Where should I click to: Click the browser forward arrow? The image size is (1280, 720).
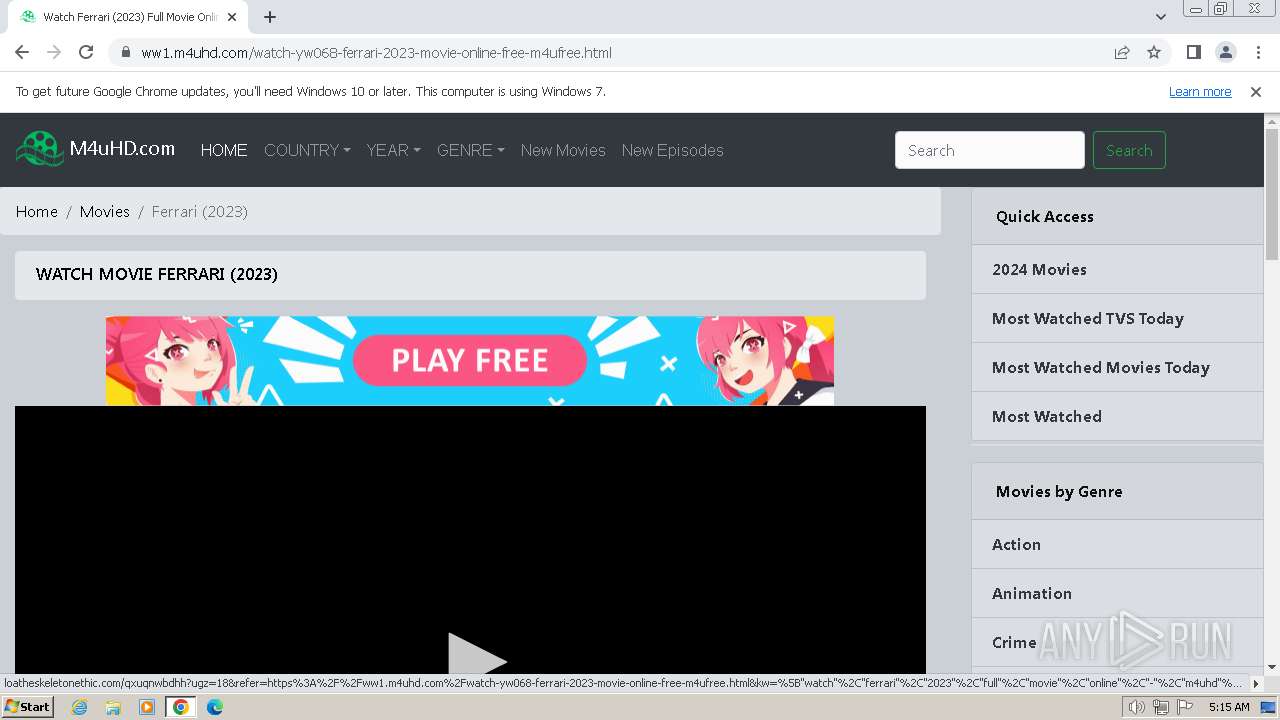(x=54, y=52)
